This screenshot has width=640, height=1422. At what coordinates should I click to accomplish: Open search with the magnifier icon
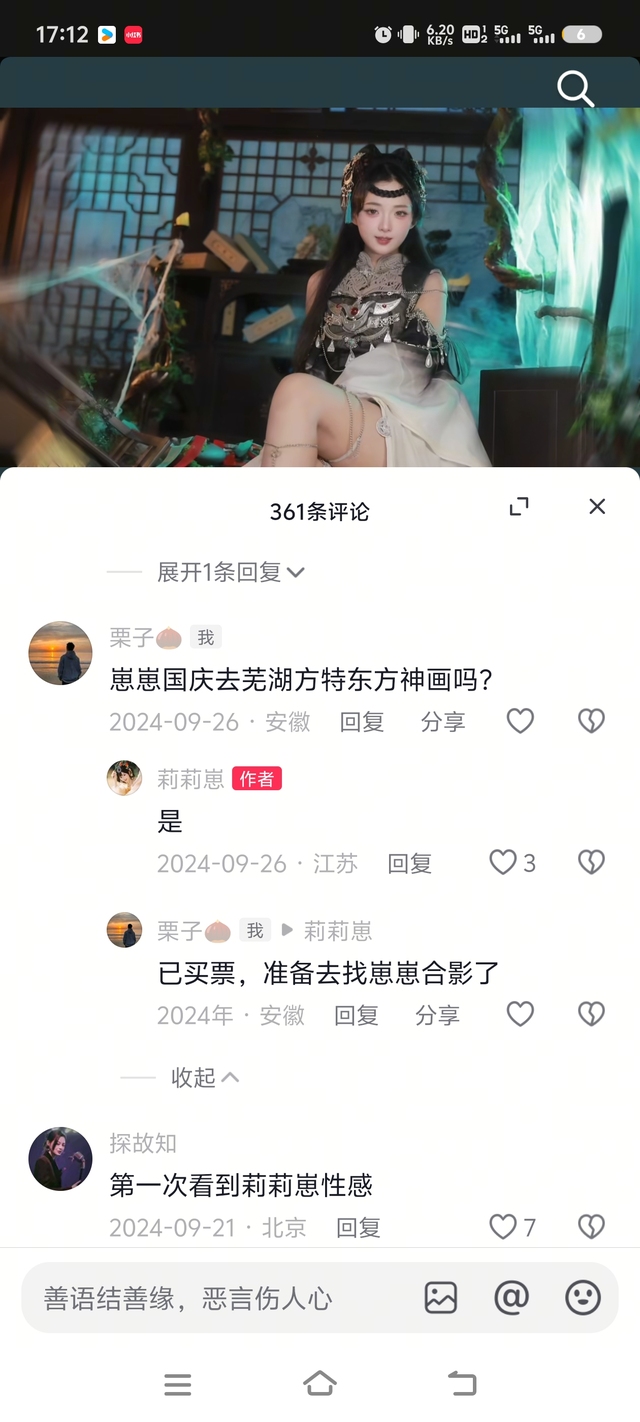click(x=575, y=89)
